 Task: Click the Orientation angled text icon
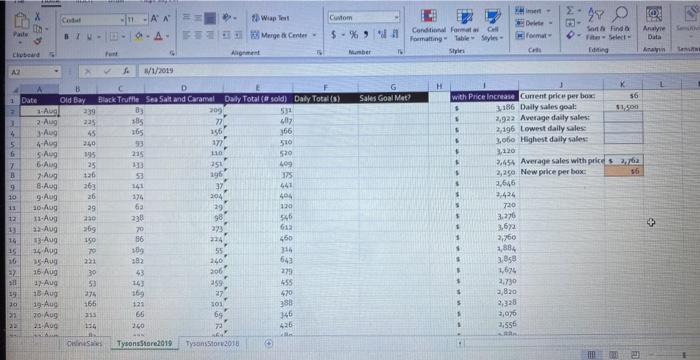(x=226, y=18)
